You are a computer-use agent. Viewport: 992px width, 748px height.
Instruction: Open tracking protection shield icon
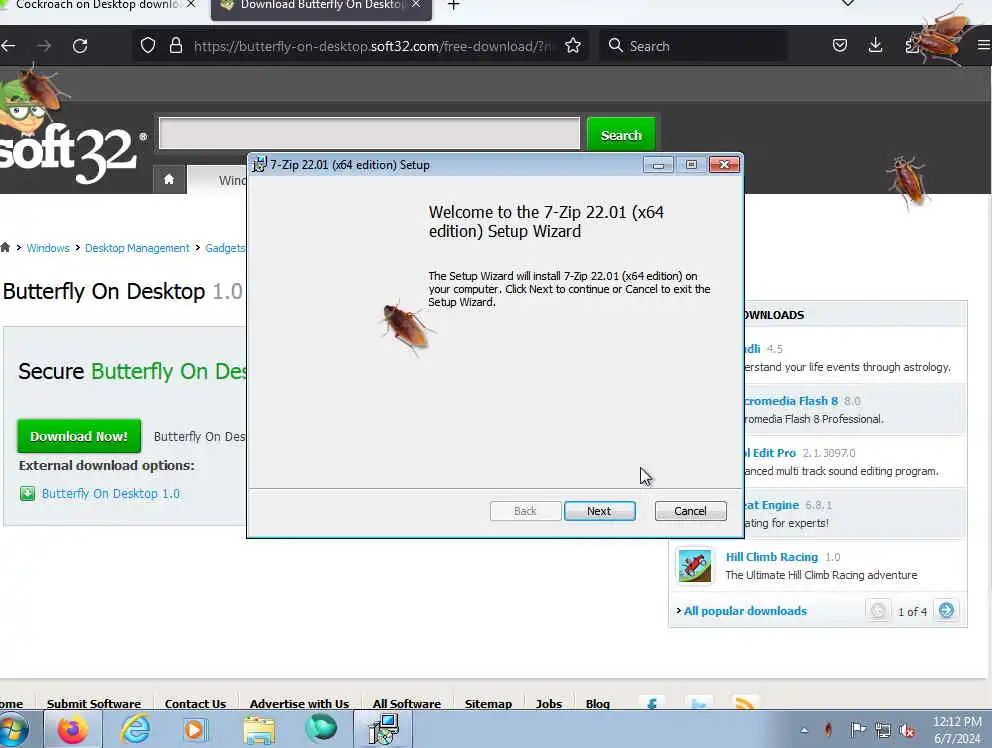tap(147, 46)
